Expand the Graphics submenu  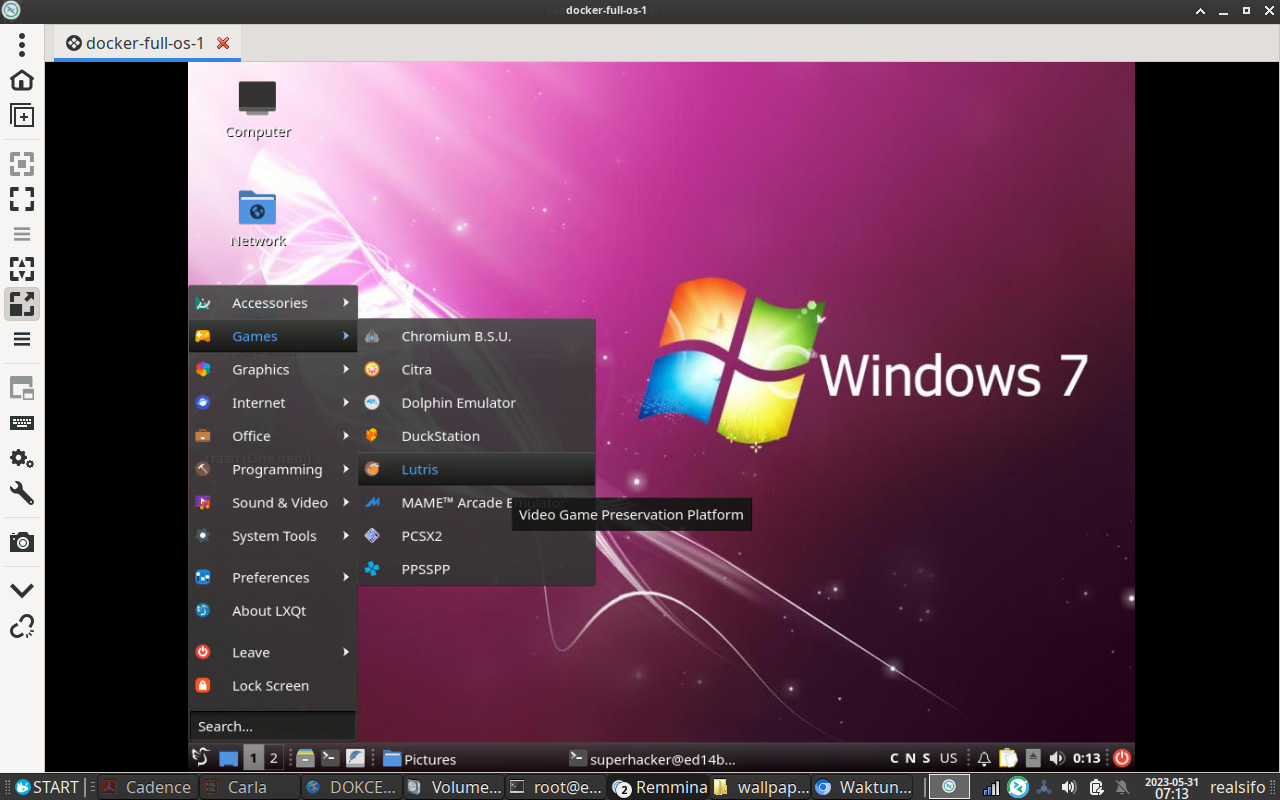click(273, 369)
